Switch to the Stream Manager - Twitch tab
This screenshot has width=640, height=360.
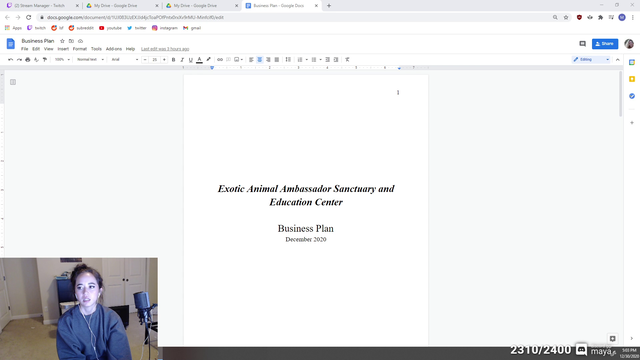click(42, 6)
